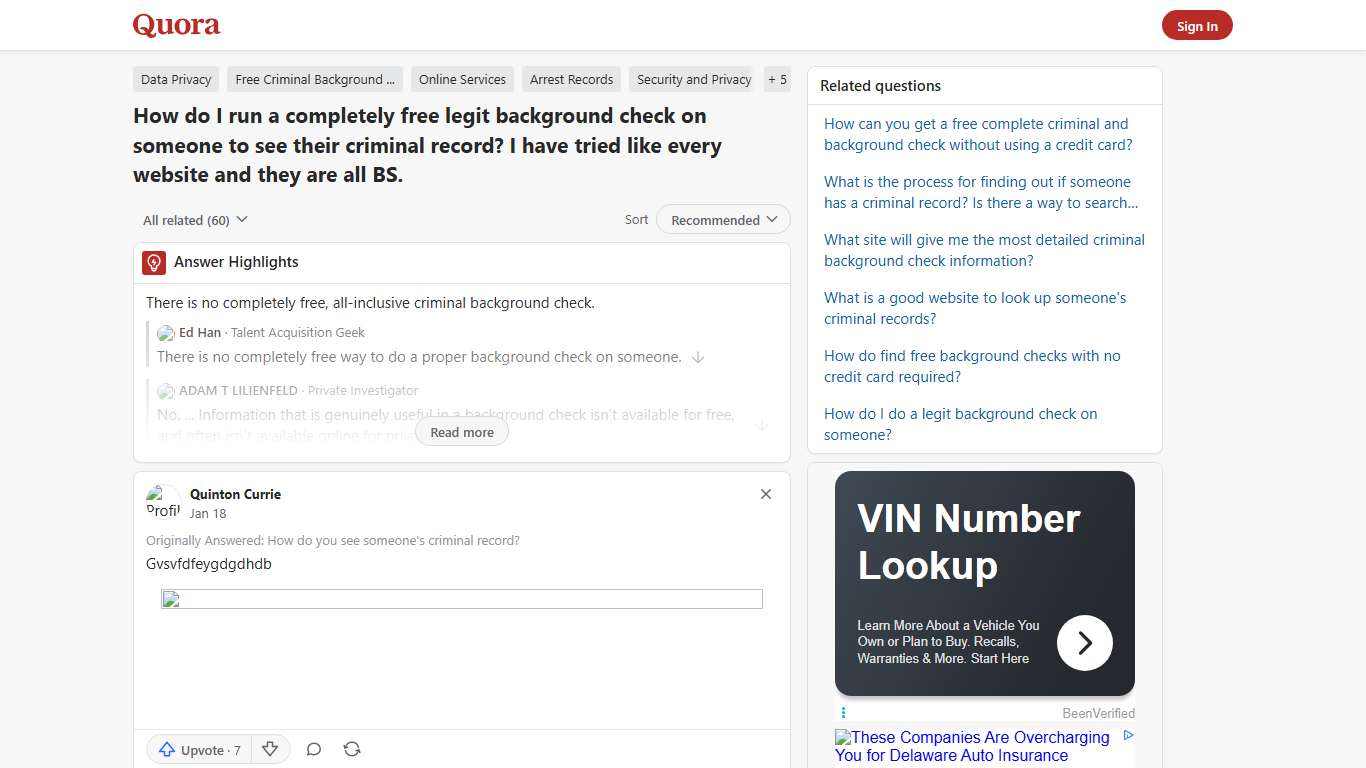
Task: Downvote Quinton Currie's answer
Action: (270, 749)
